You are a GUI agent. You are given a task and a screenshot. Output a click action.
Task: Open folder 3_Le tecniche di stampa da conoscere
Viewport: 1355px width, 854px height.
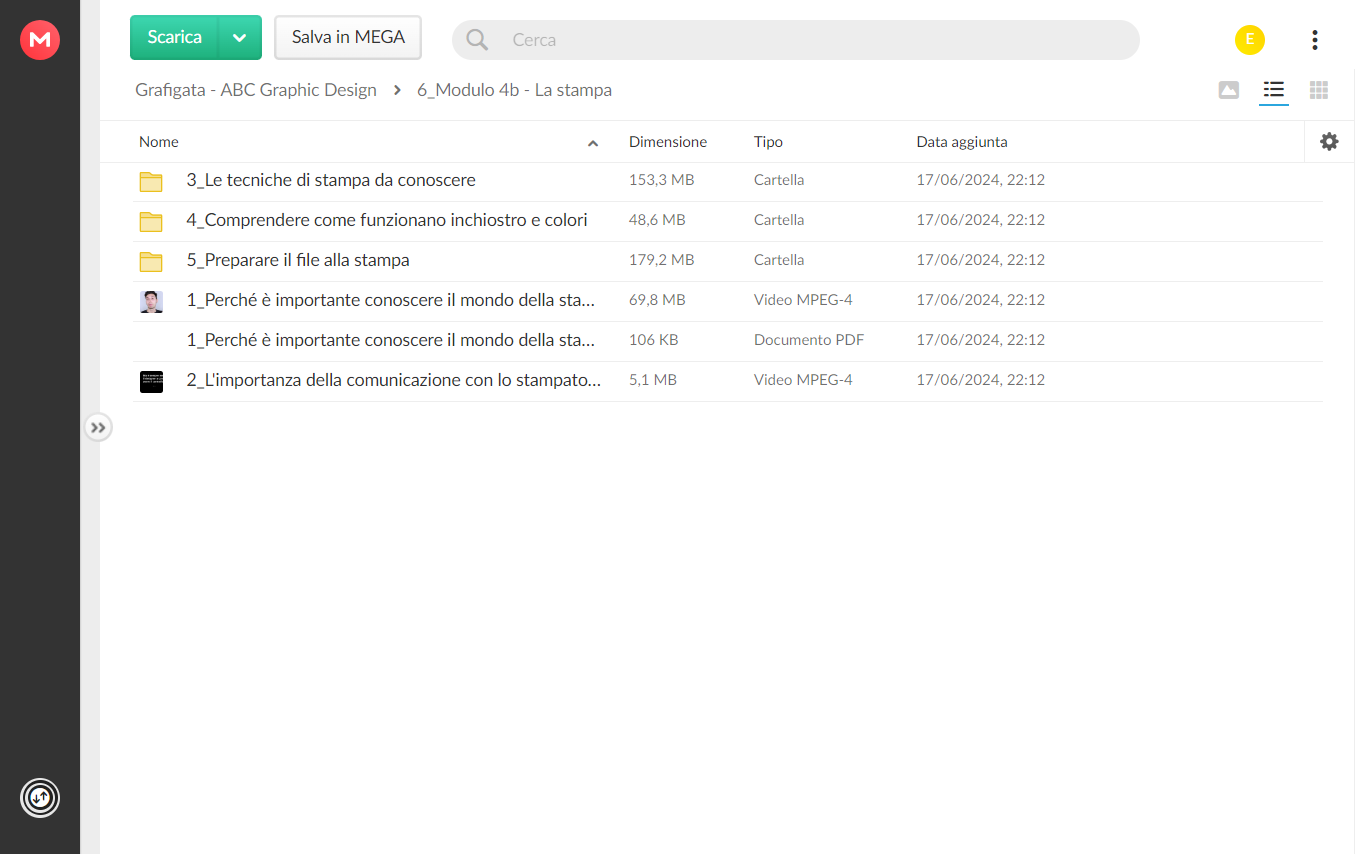point(331,181)
